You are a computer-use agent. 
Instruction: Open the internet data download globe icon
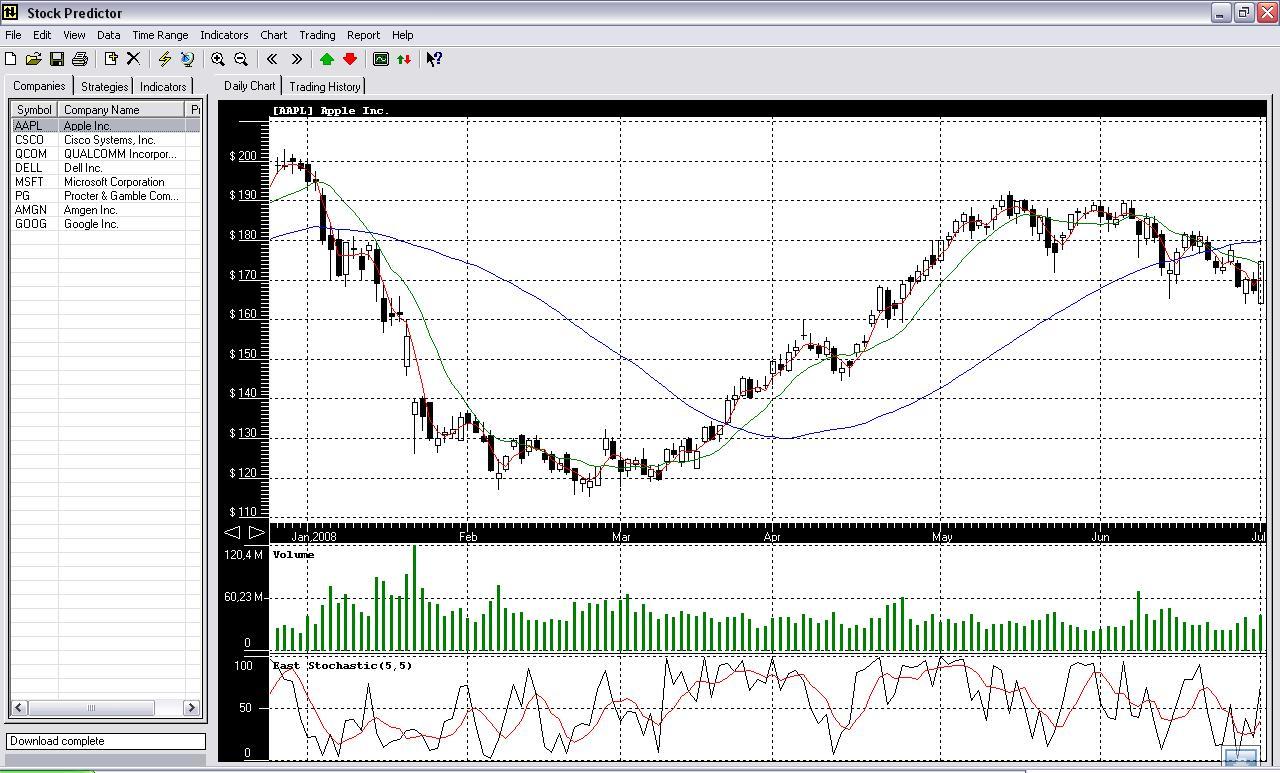[x=187, y=59]
